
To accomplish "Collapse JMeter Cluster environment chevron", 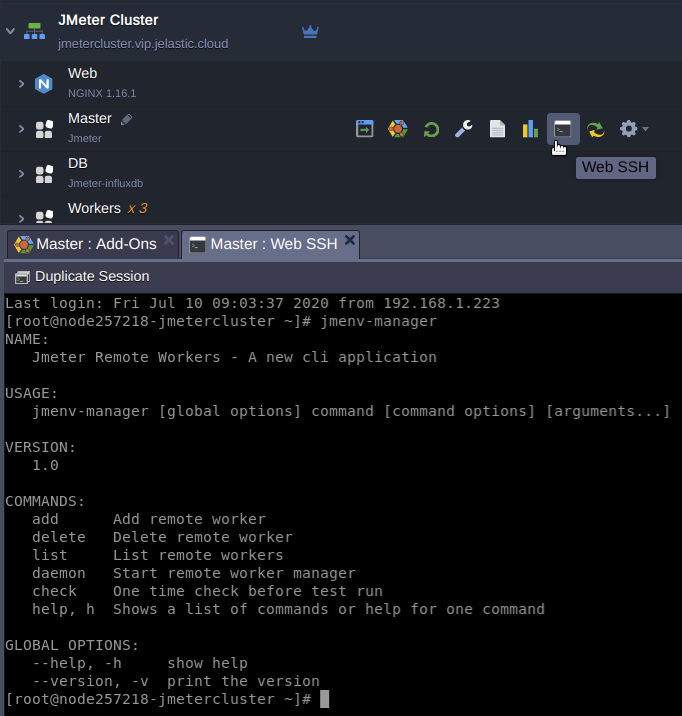I will click(x=10, y=32).
